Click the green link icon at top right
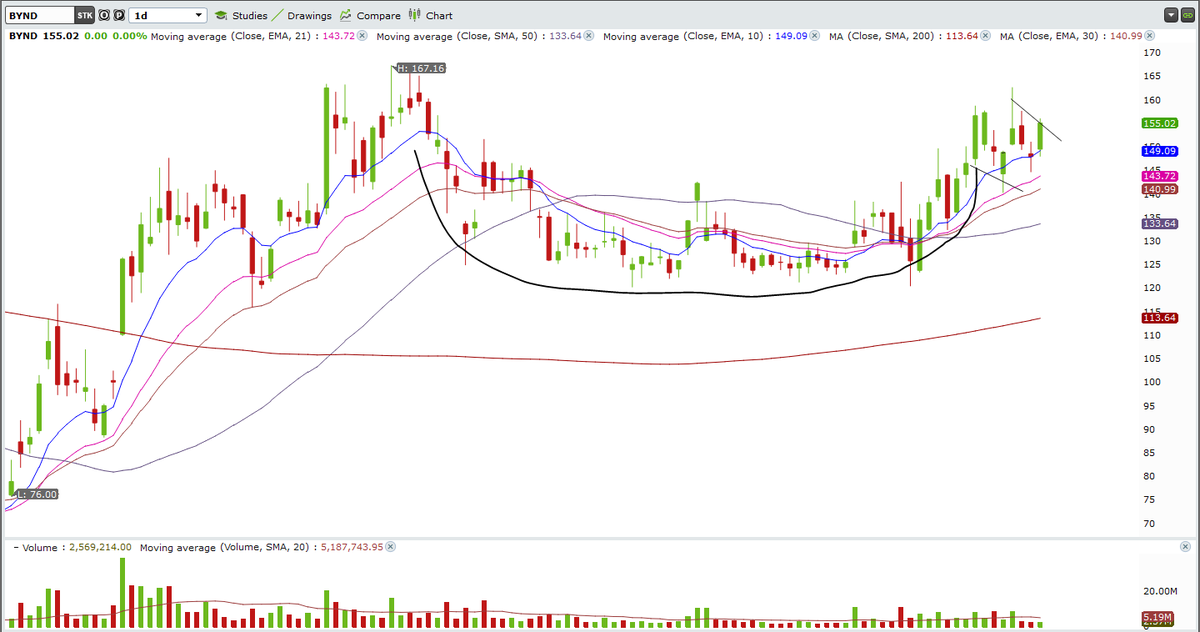 [x=1187, y=15]
